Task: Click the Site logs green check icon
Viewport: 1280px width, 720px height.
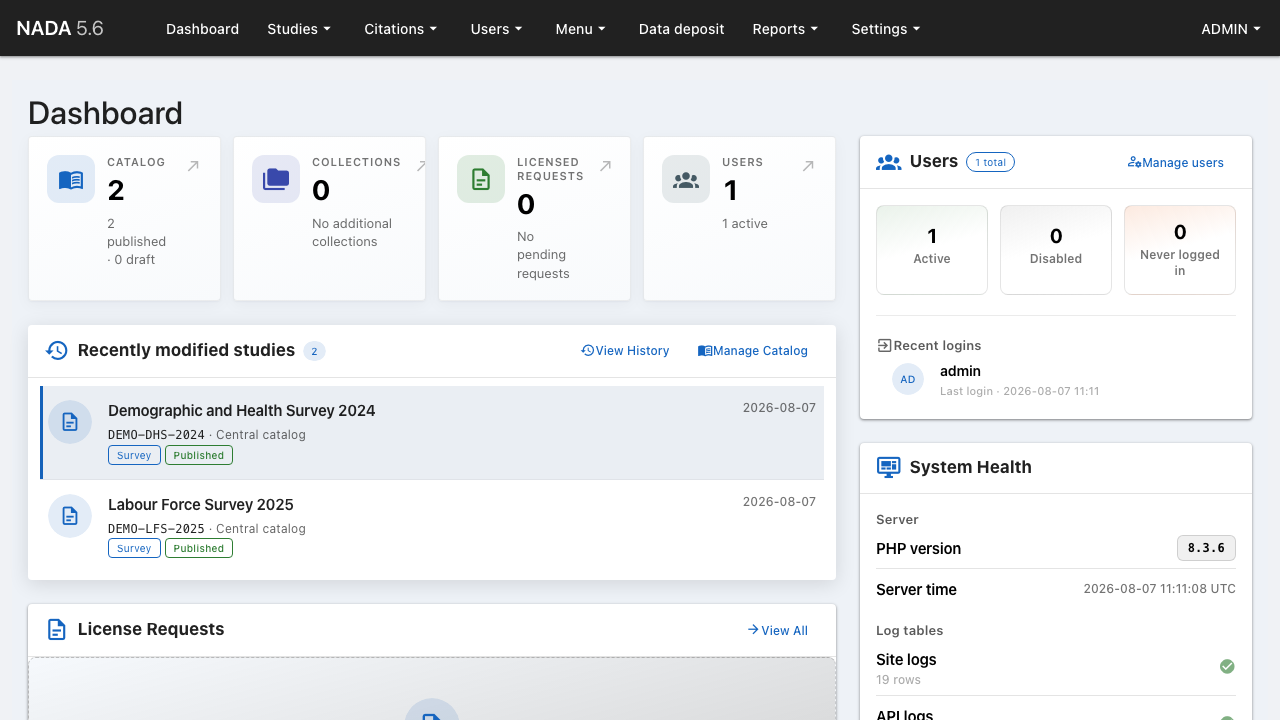Action: pyautogui.click(x=1227, y=666)
